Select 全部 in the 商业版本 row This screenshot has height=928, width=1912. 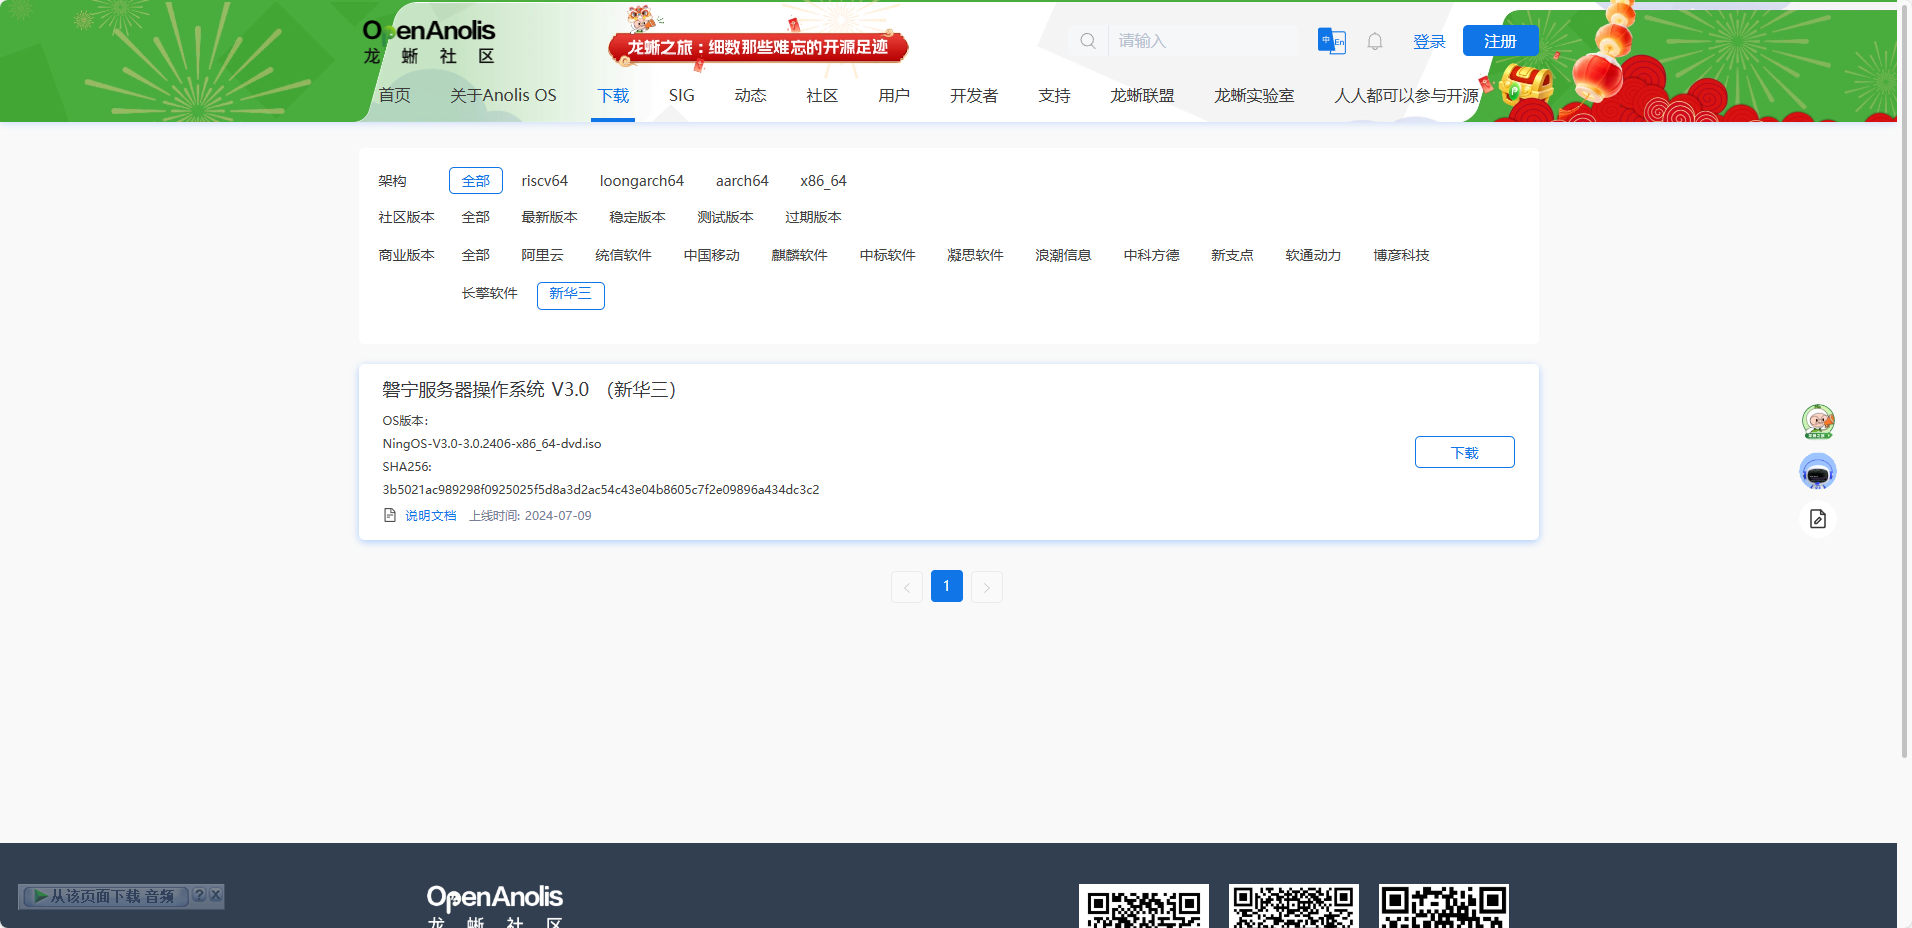[x=476, y=255]
